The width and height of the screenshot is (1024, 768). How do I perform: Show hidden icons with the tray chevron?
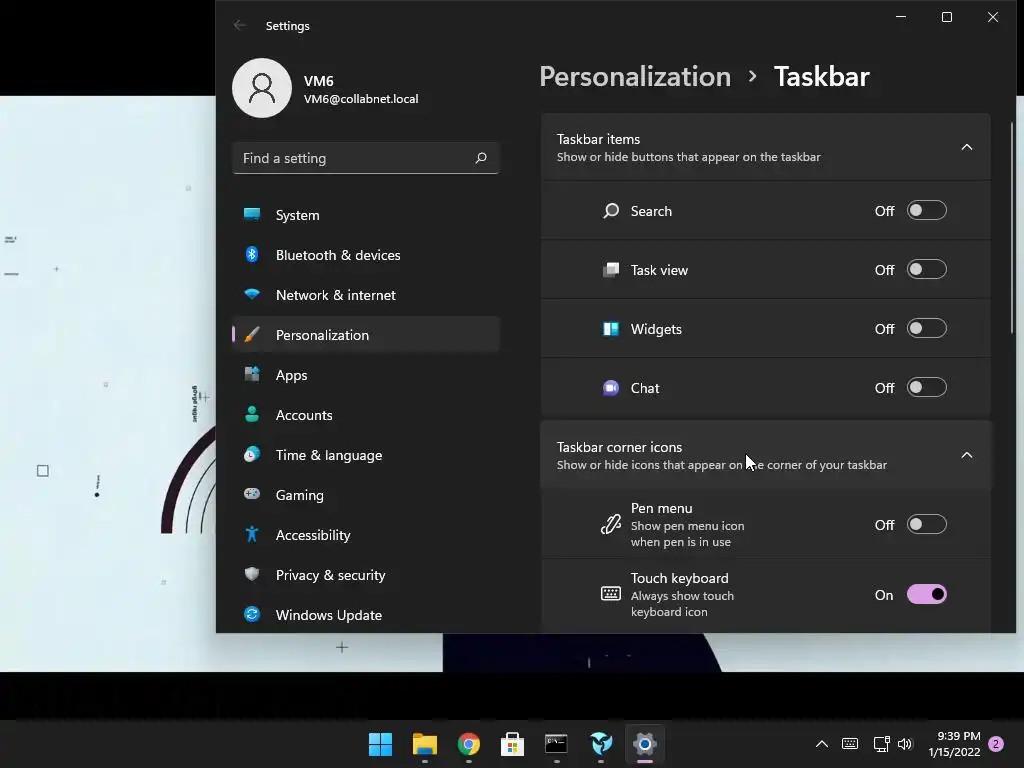[822, 744]
